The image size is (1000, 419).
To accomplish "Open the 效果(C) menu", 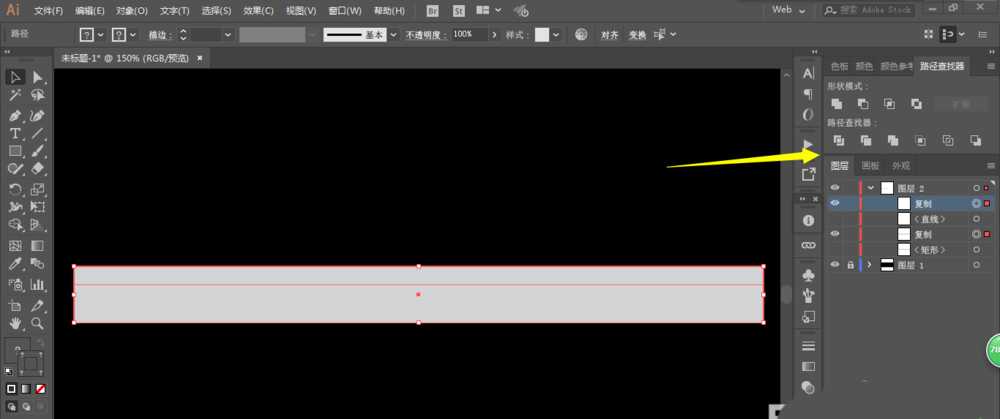I will click(259, 11).
